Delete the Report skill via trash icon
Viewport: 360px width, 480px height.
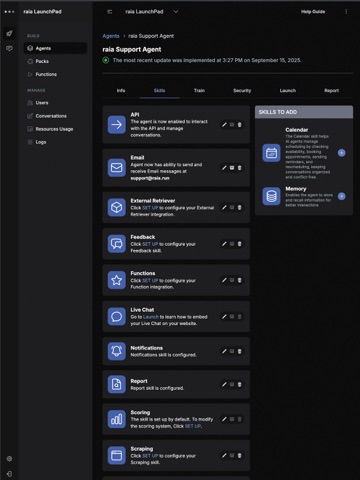(x=239, y=384)
